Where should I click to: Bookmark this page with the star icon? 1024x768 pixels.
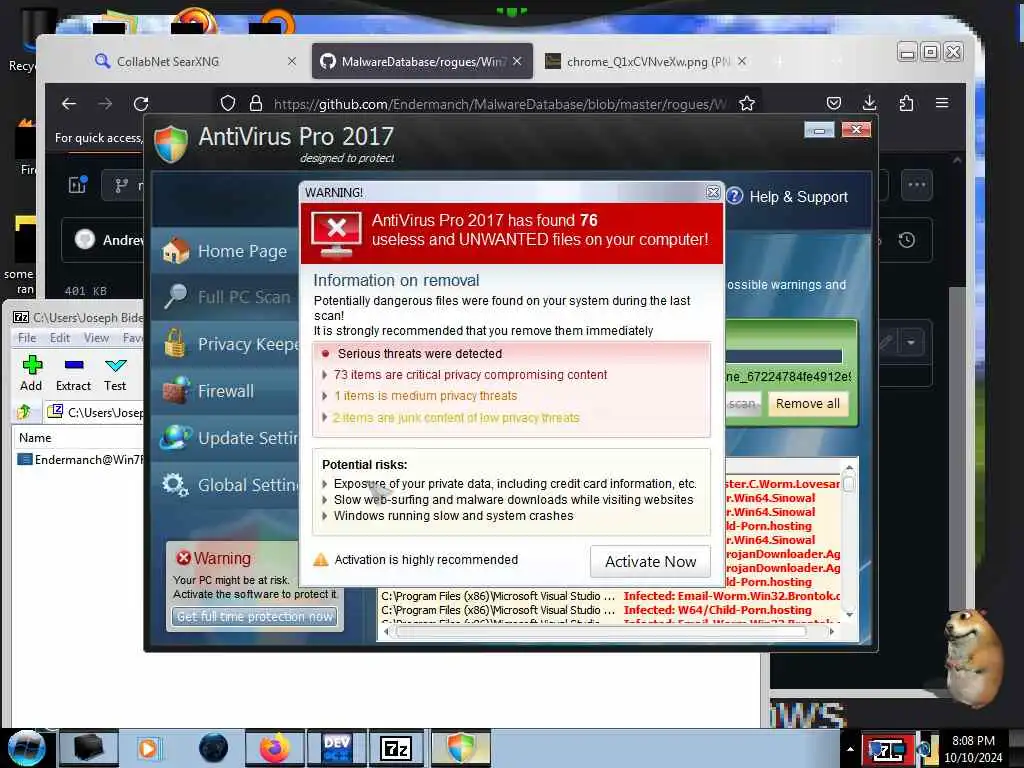tap(747, 103)
